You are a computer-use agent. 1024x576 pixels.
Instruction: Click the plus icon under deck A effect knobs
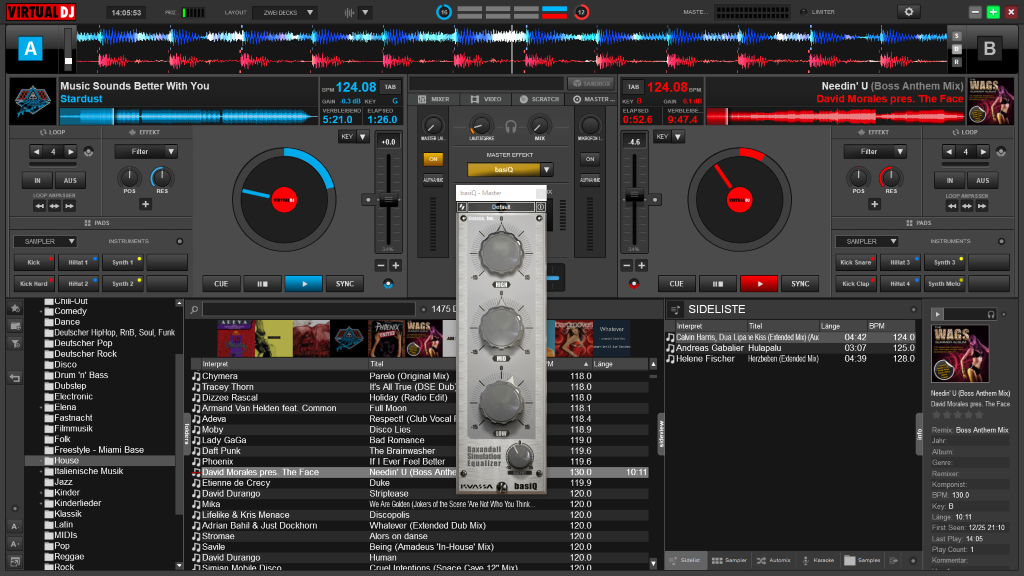tap(145, 204)
